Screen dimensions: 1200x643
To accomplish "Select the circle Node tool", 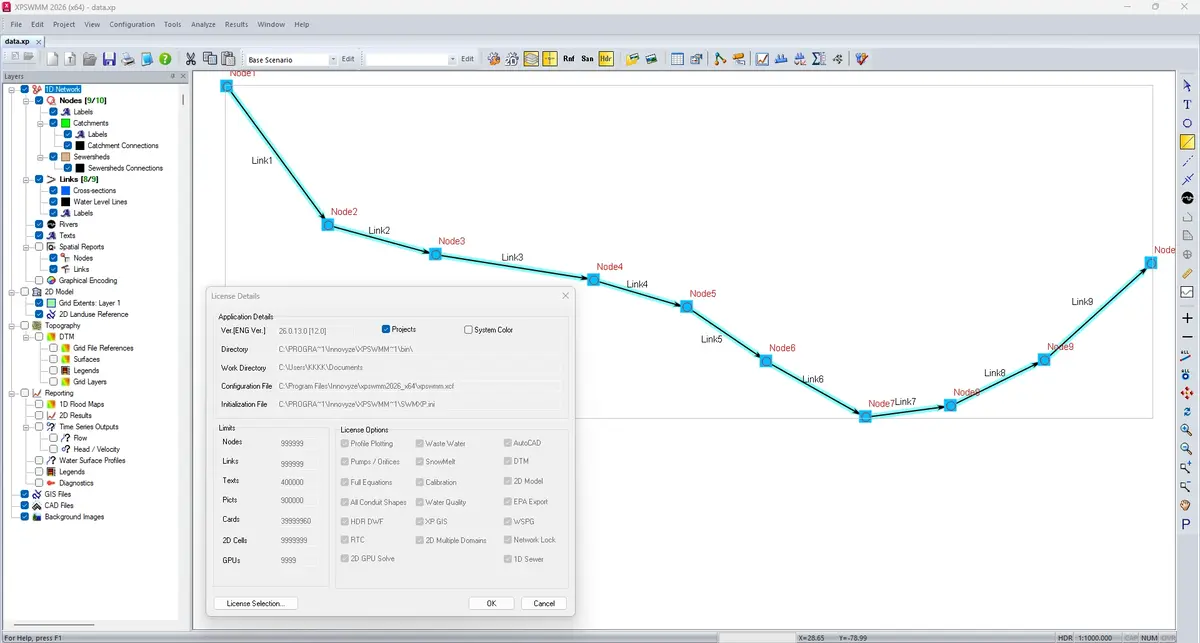I will coord(1187,124).
